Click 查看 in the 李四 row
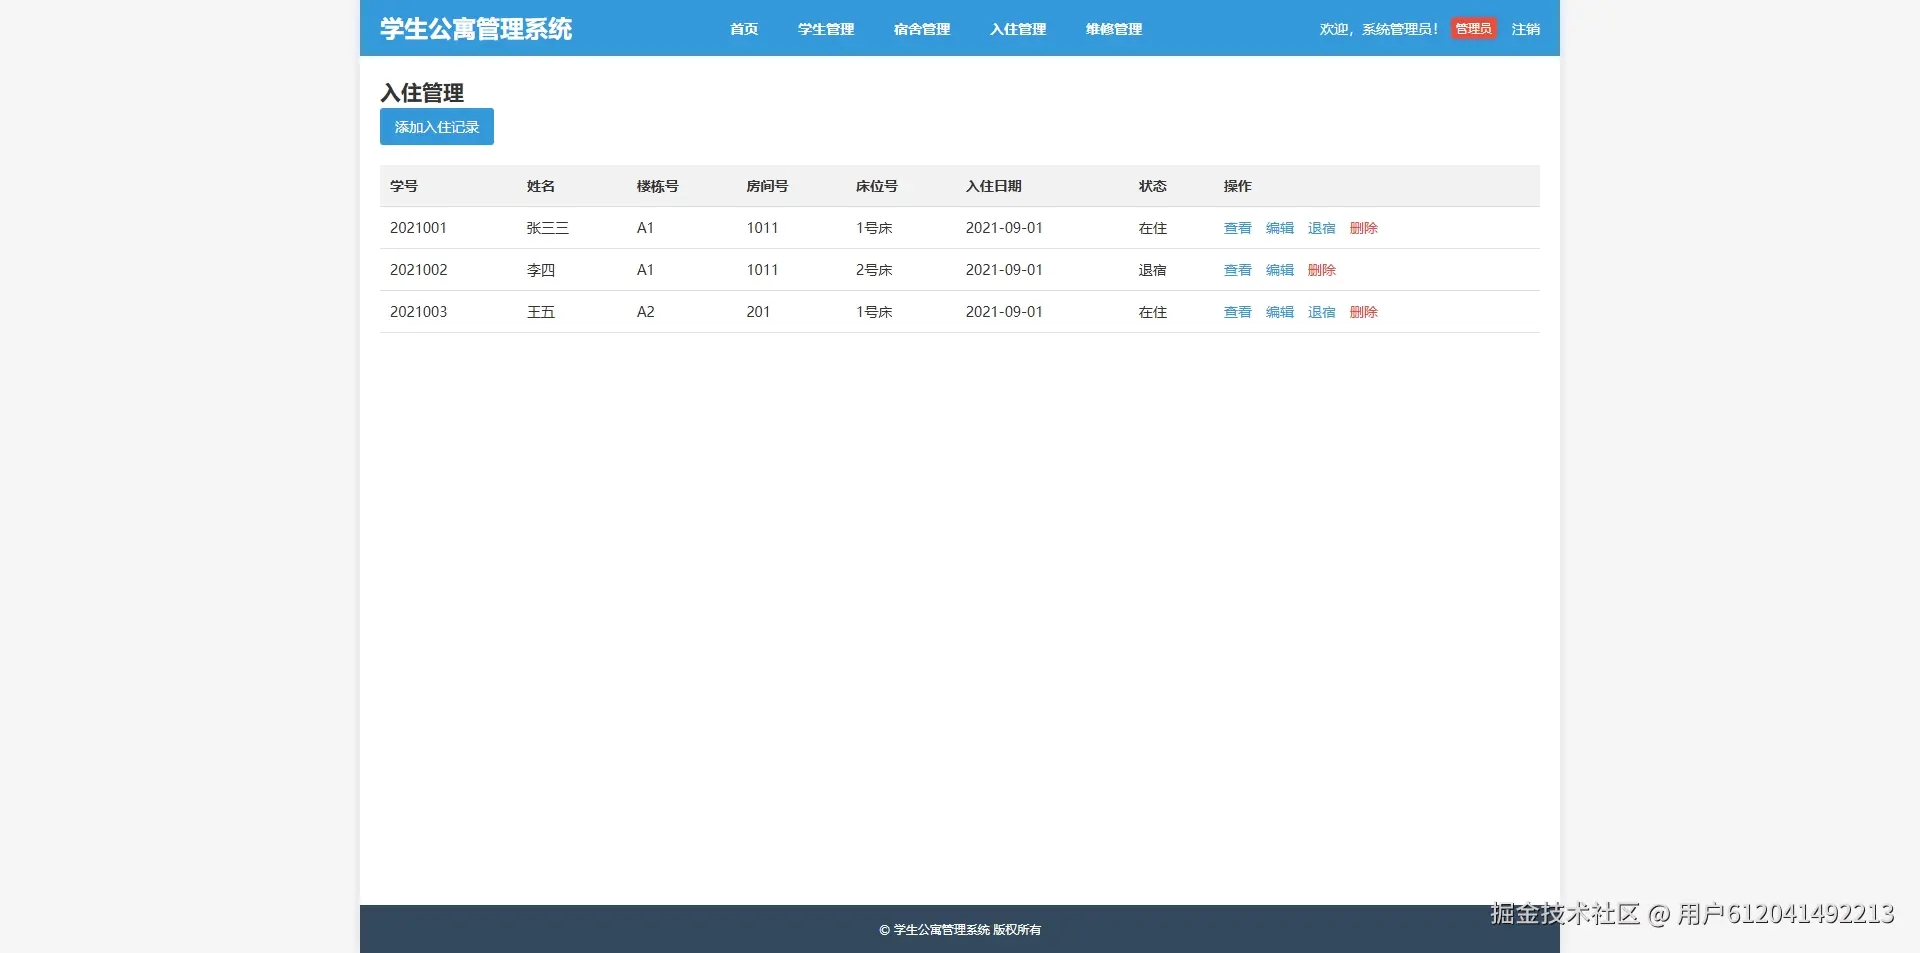1920x953 pixels. (1238, 270)
